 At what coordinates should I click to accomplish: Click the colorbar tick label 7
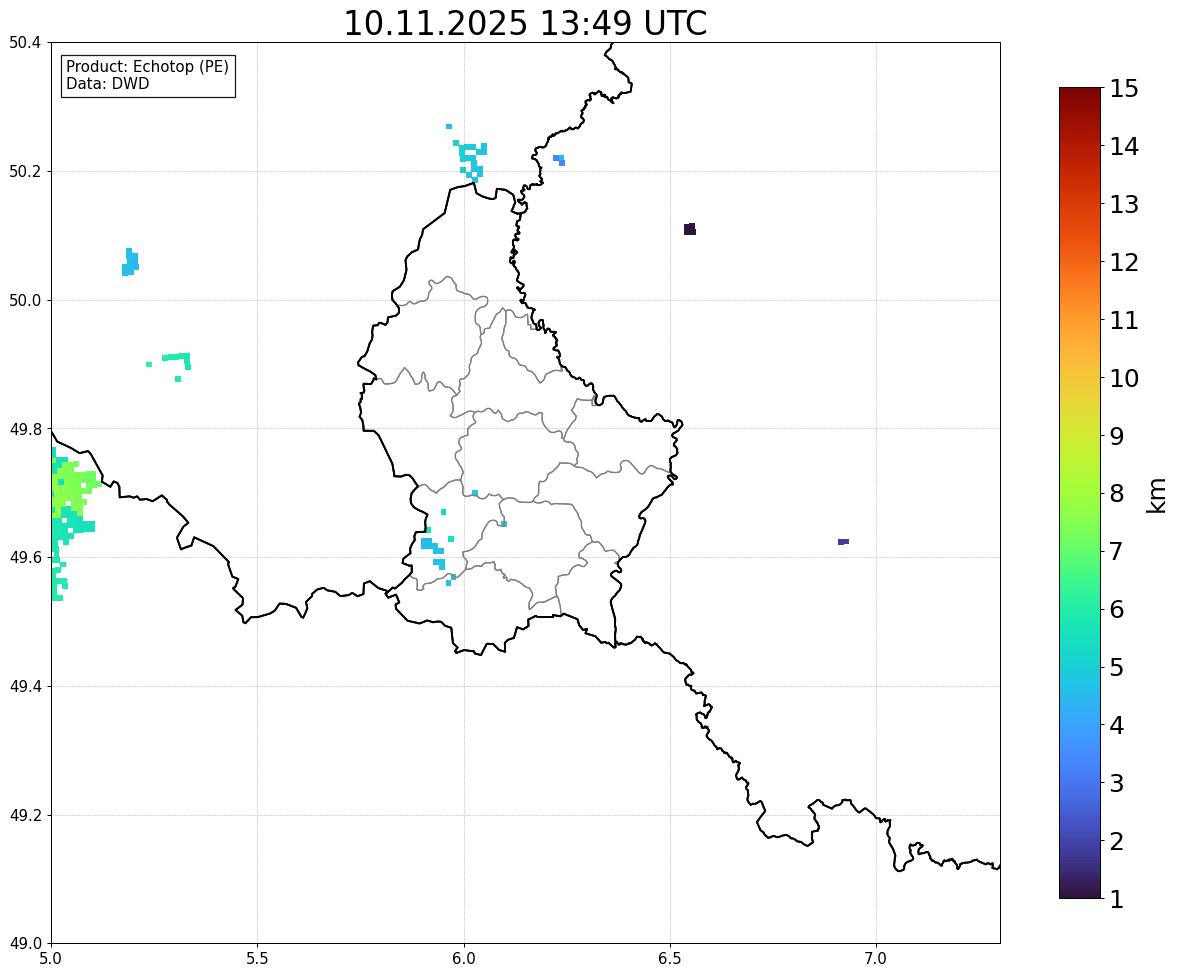click(1117, 551)
